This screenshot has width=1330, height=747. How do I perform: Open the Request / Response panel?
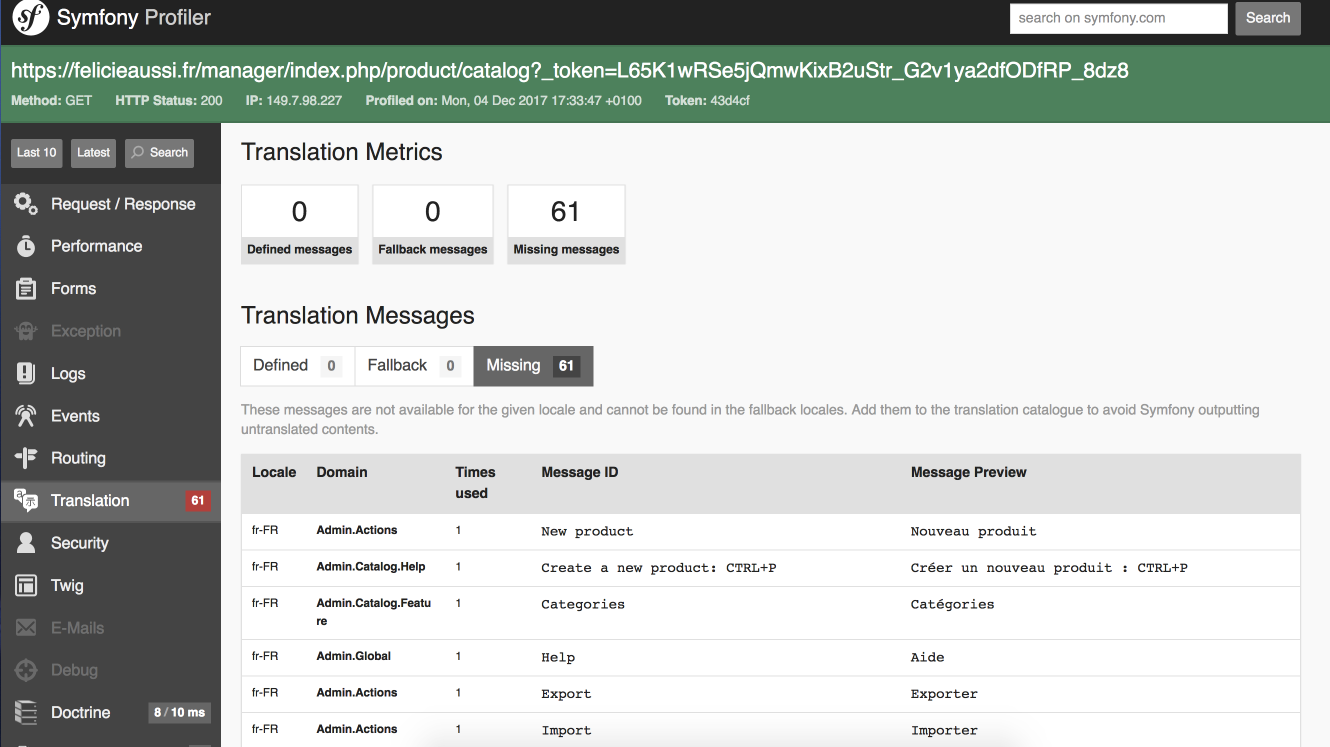tap(110, 204)
